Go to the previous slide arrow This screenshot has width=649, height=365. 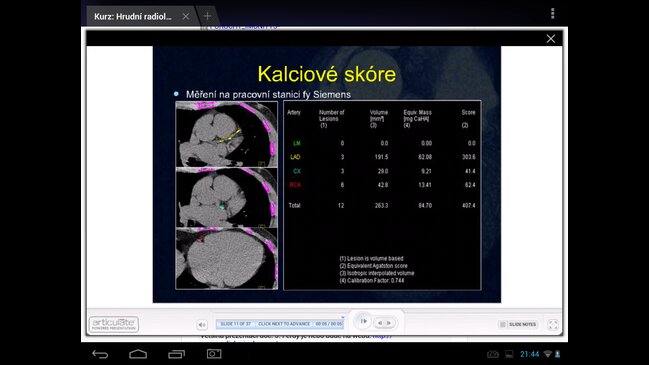[380, 323]
